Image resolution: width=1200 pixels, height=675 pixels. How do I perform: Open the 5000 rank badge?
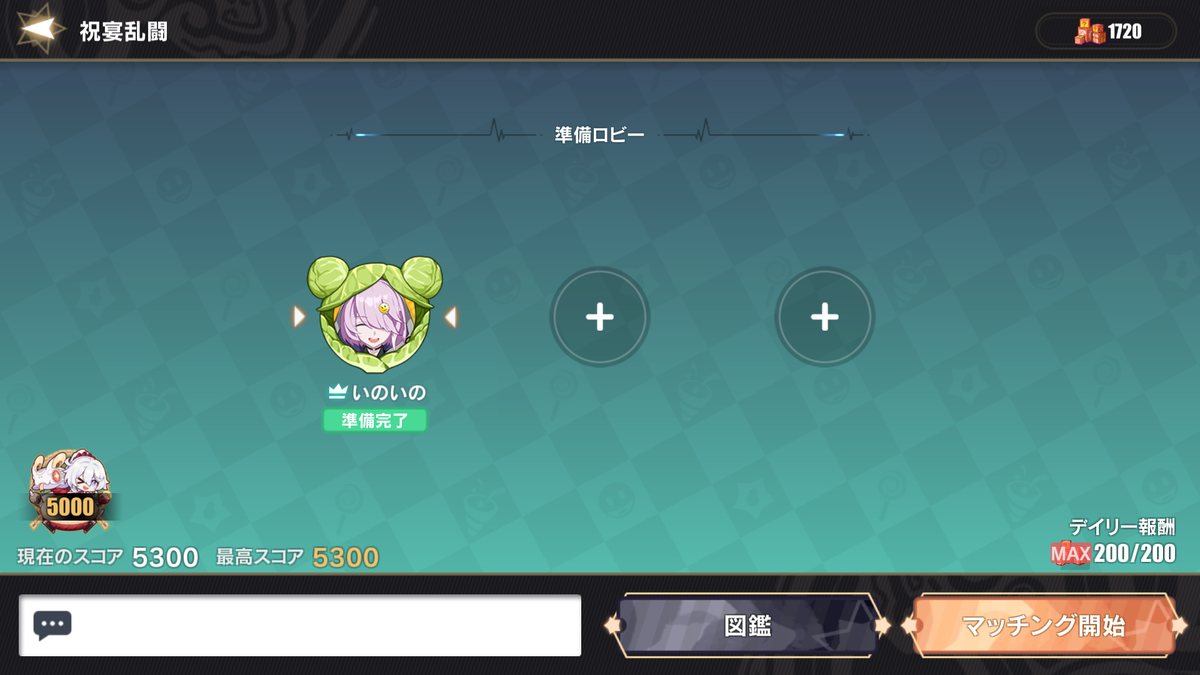pyautogui.click(x=70, y=492)
